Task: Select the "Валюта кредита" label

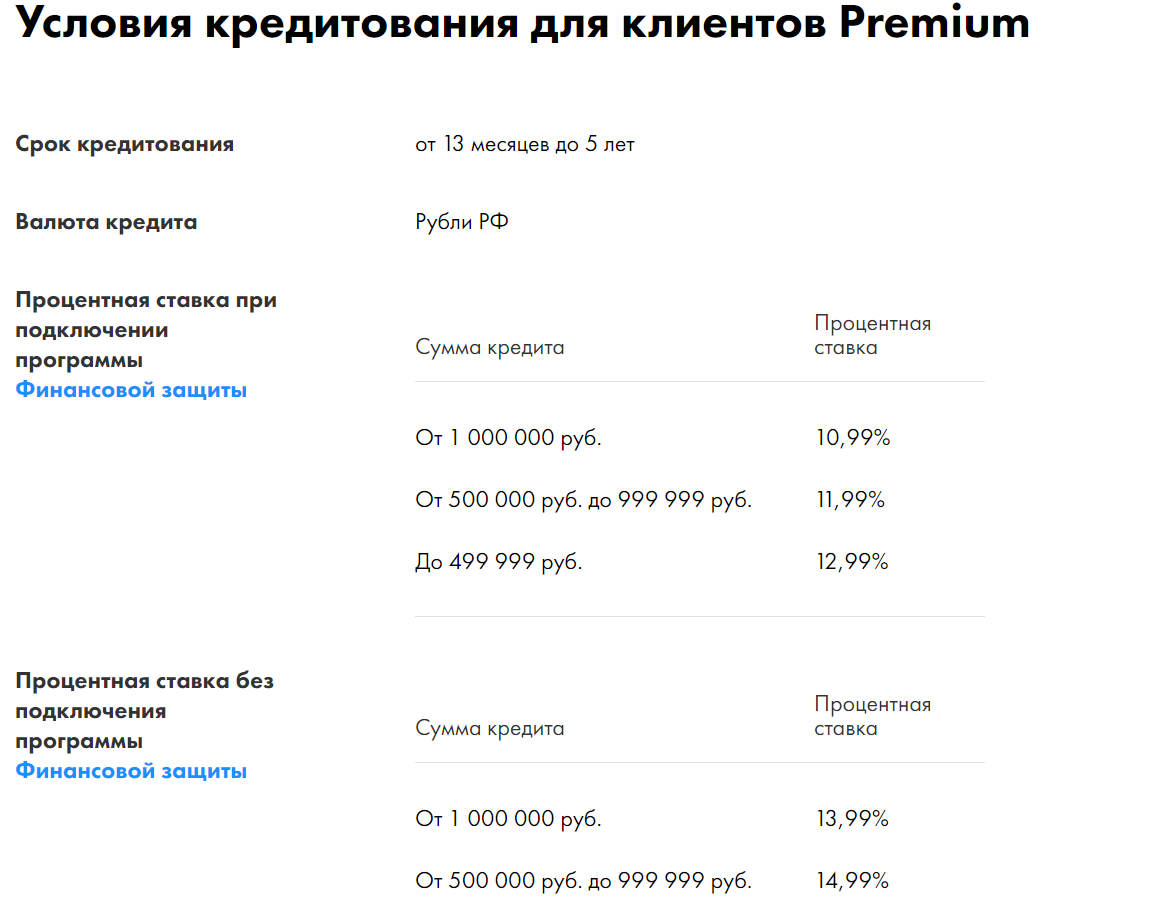Action: click(107, 222)
